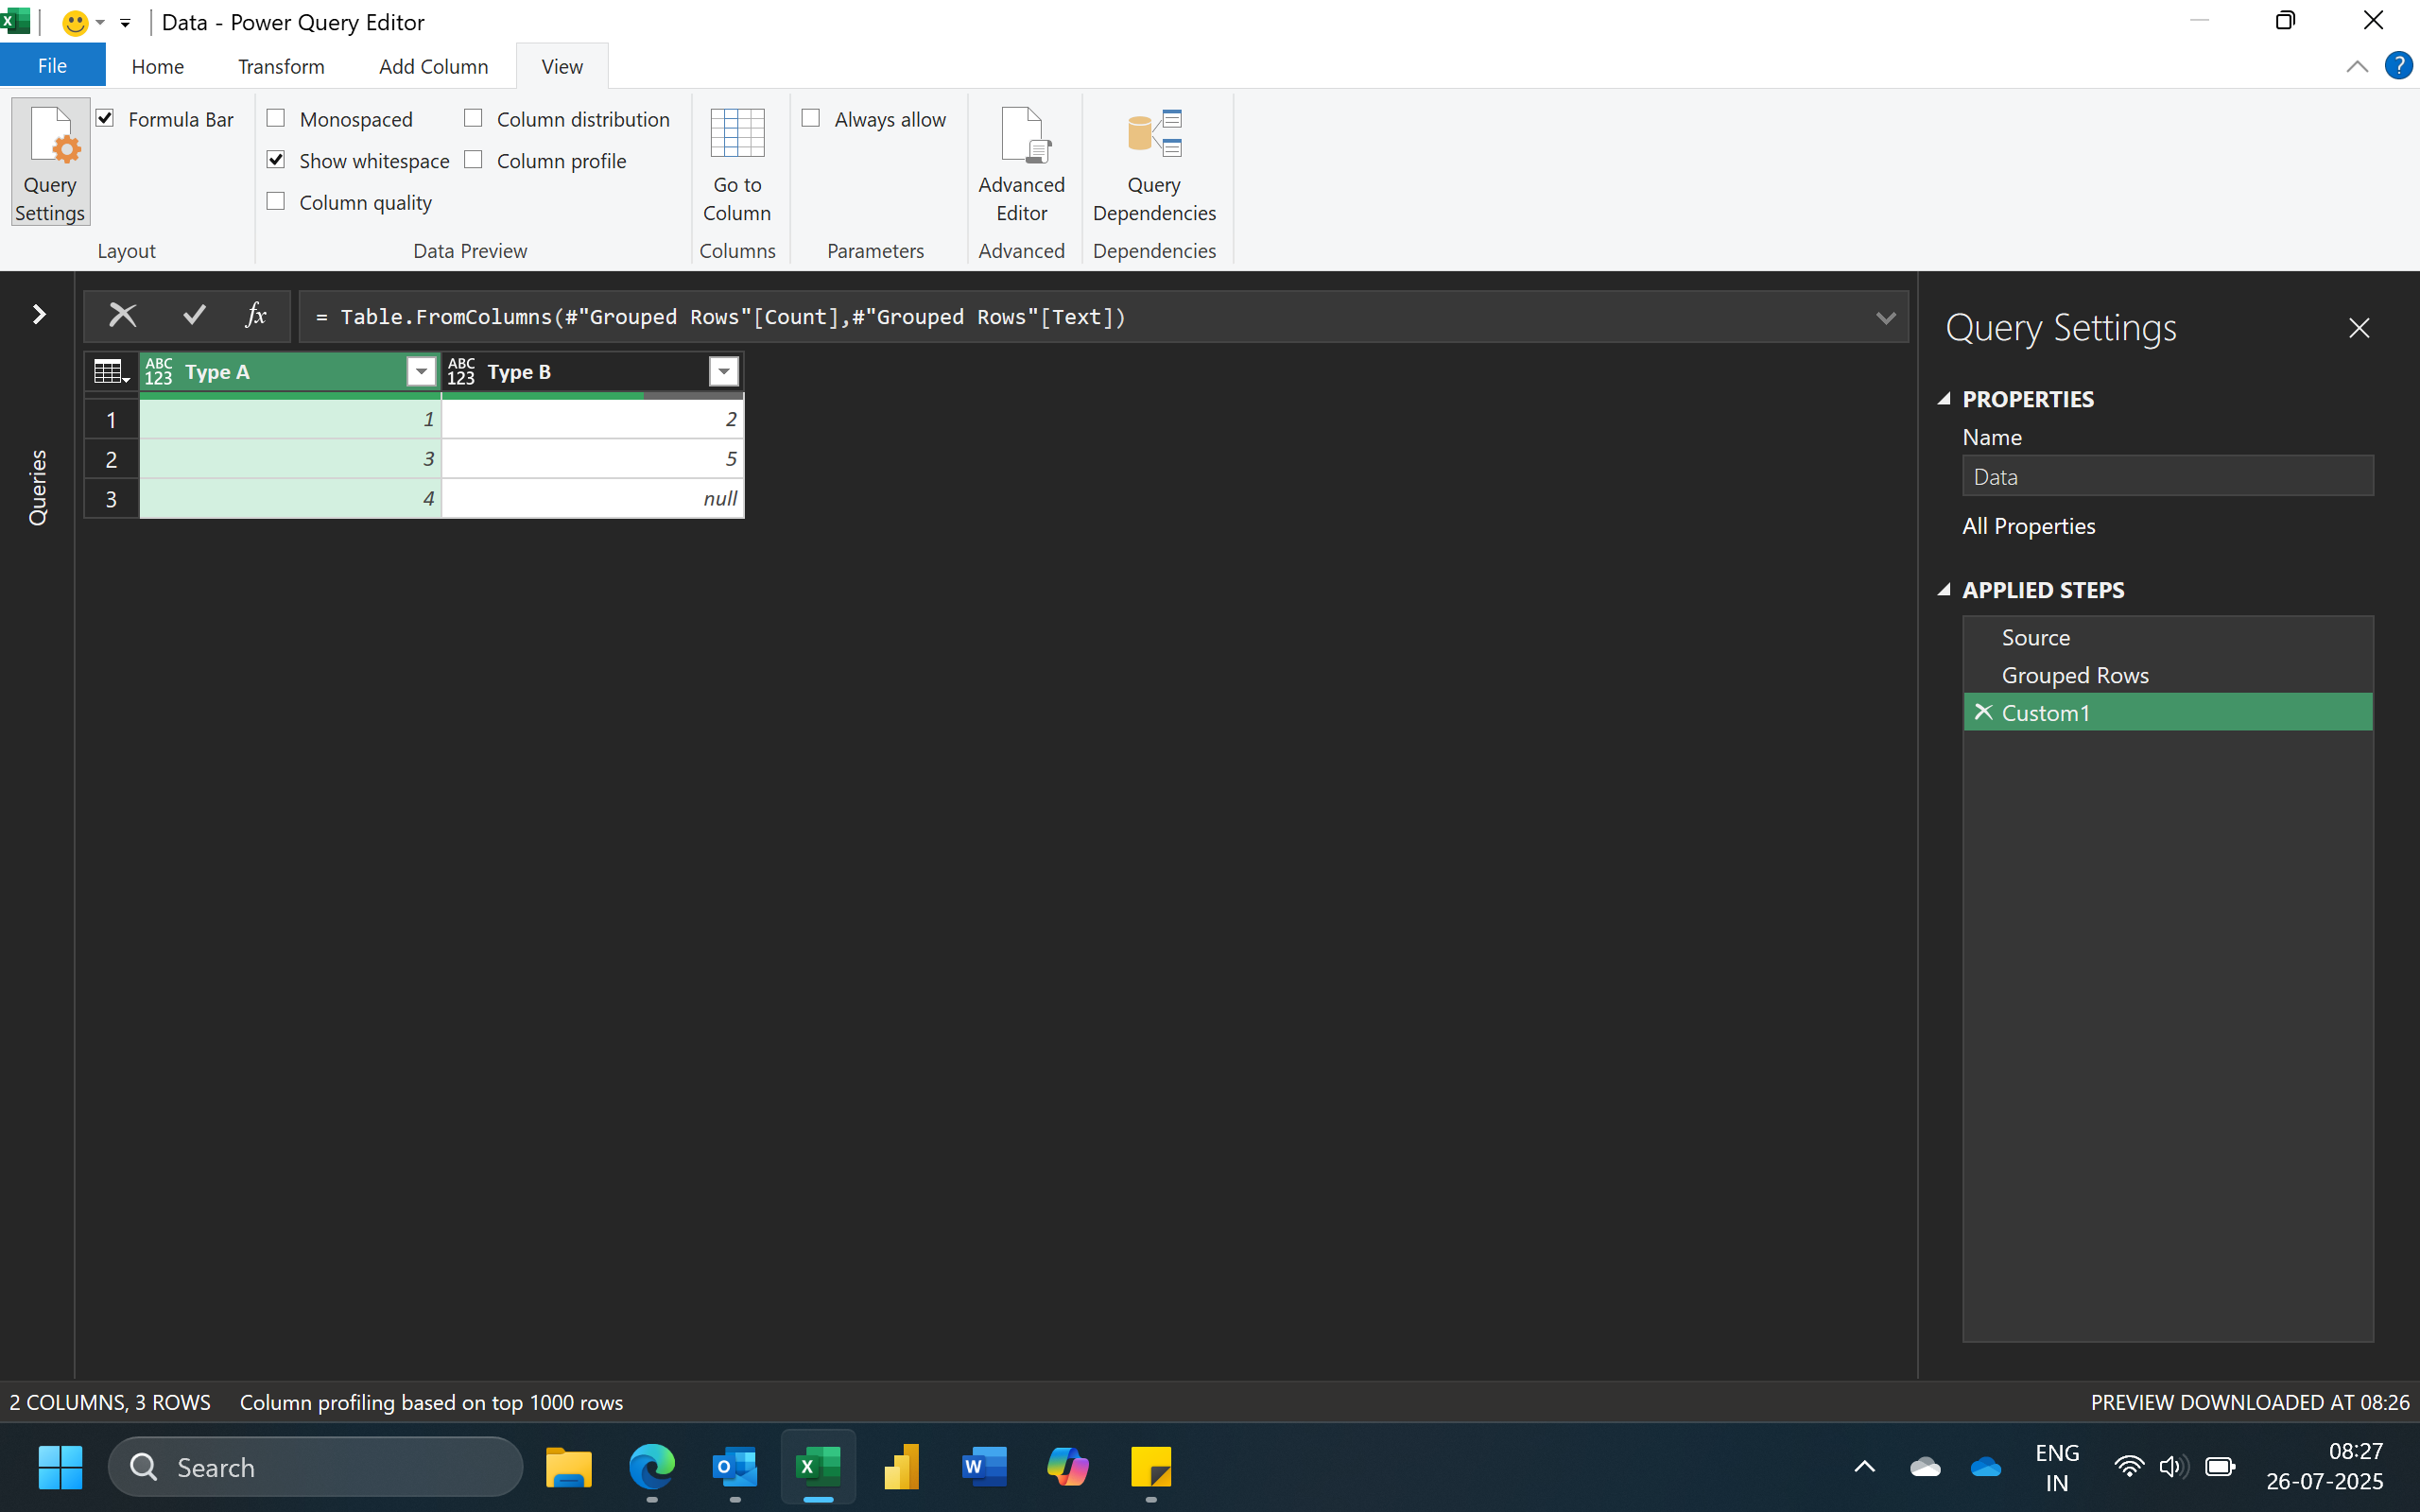Open the Query Settings ribbon button

pos(50,162)
